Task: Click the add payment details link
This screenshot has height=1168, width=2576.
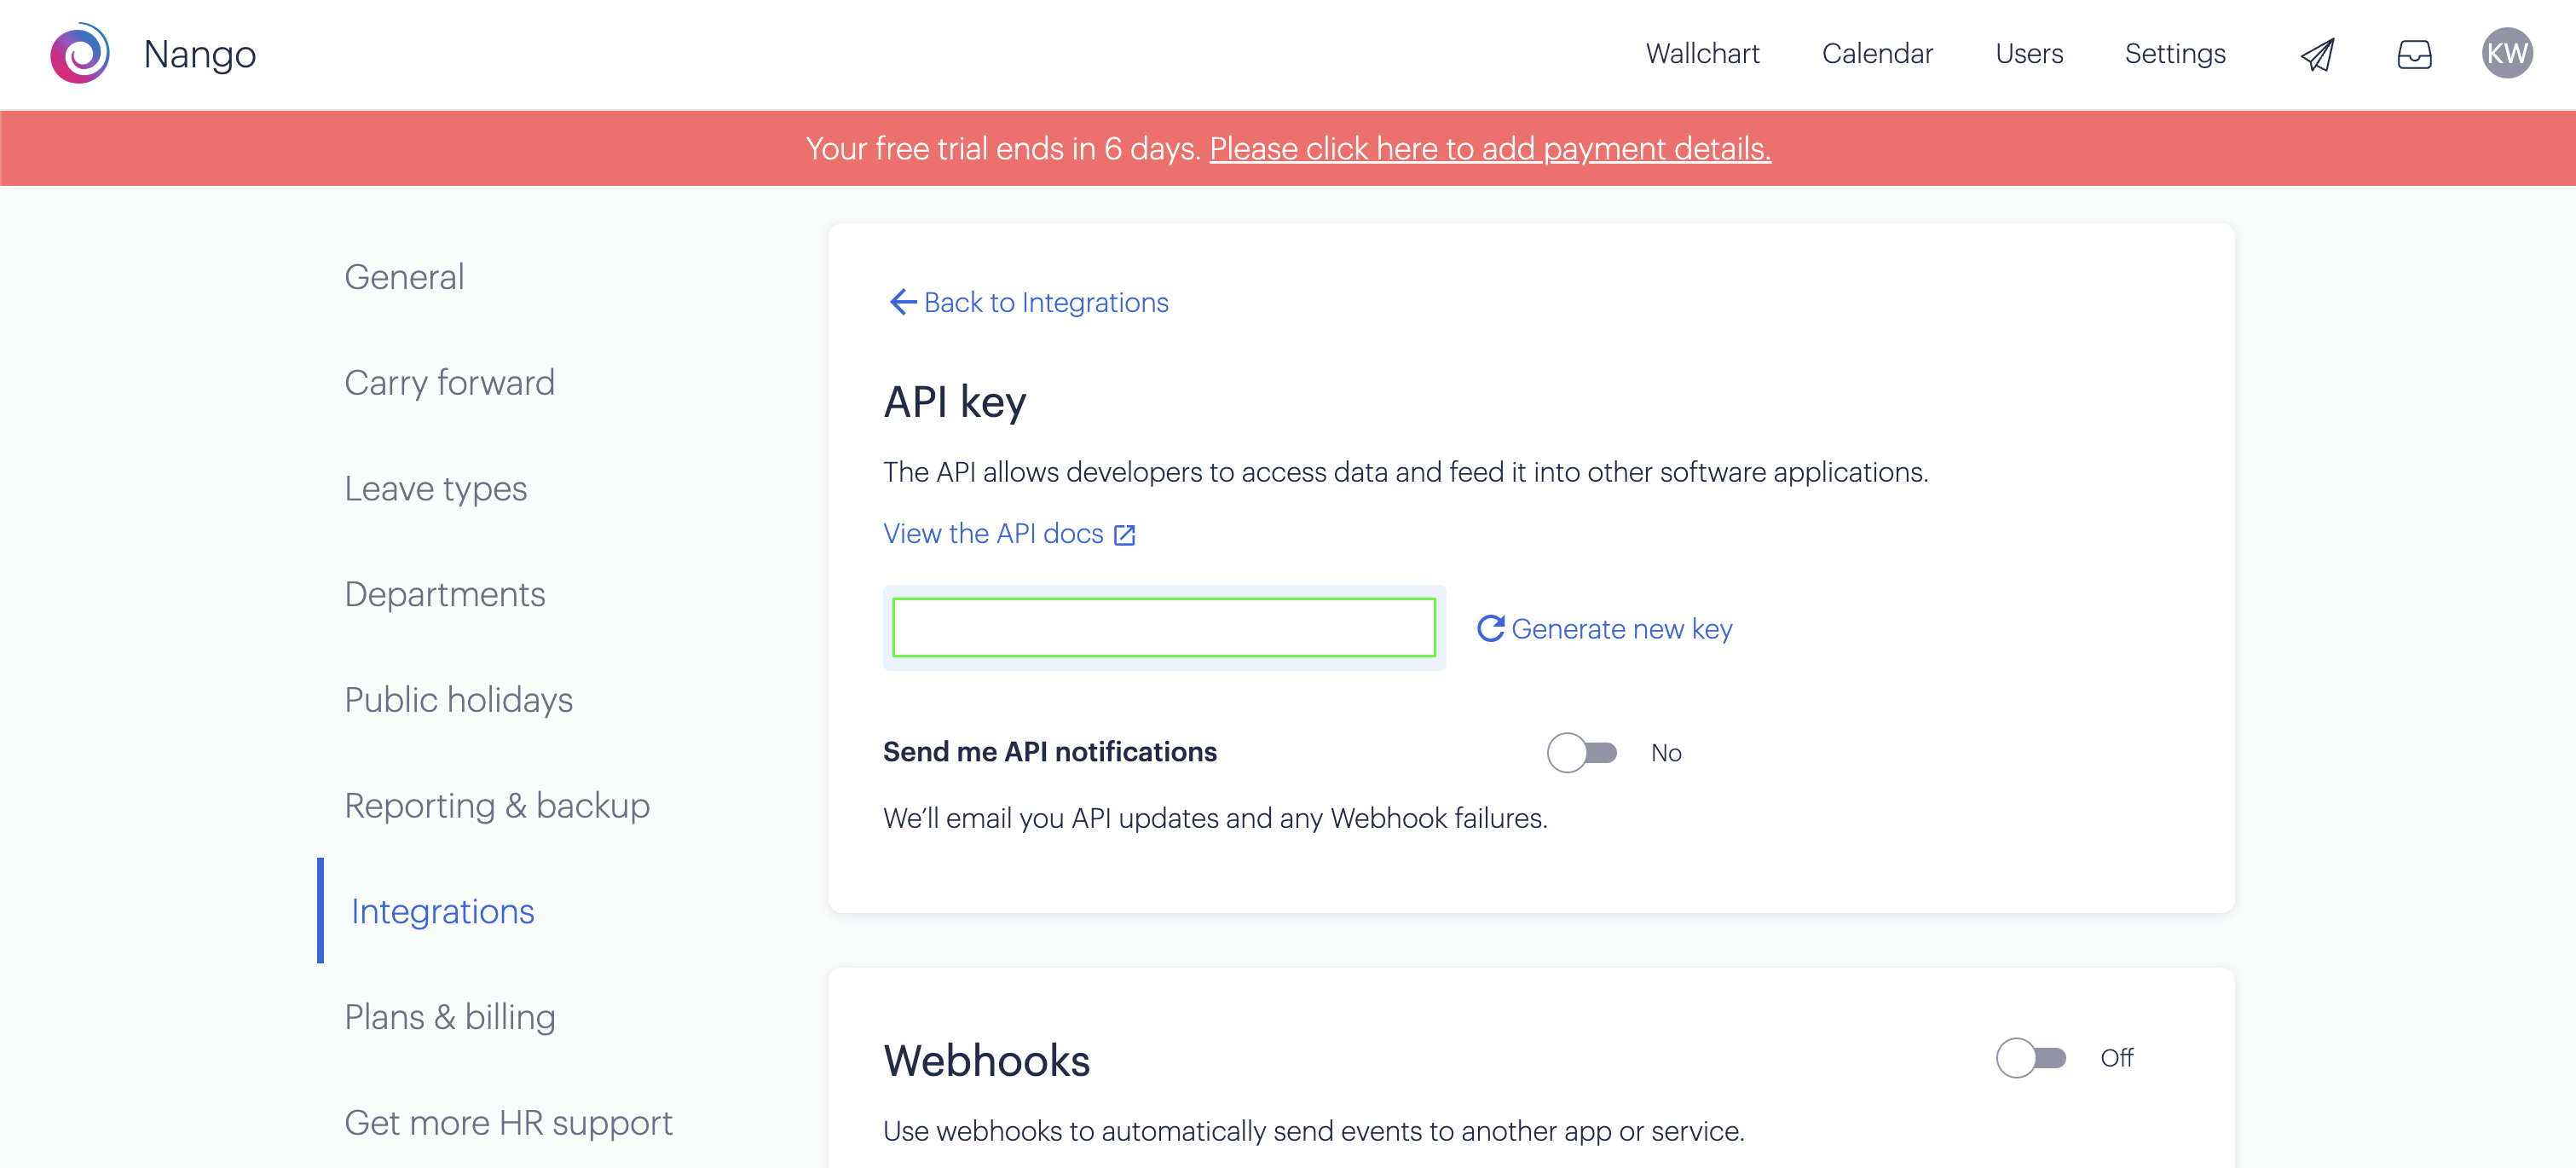Action: click(1490, 149)
